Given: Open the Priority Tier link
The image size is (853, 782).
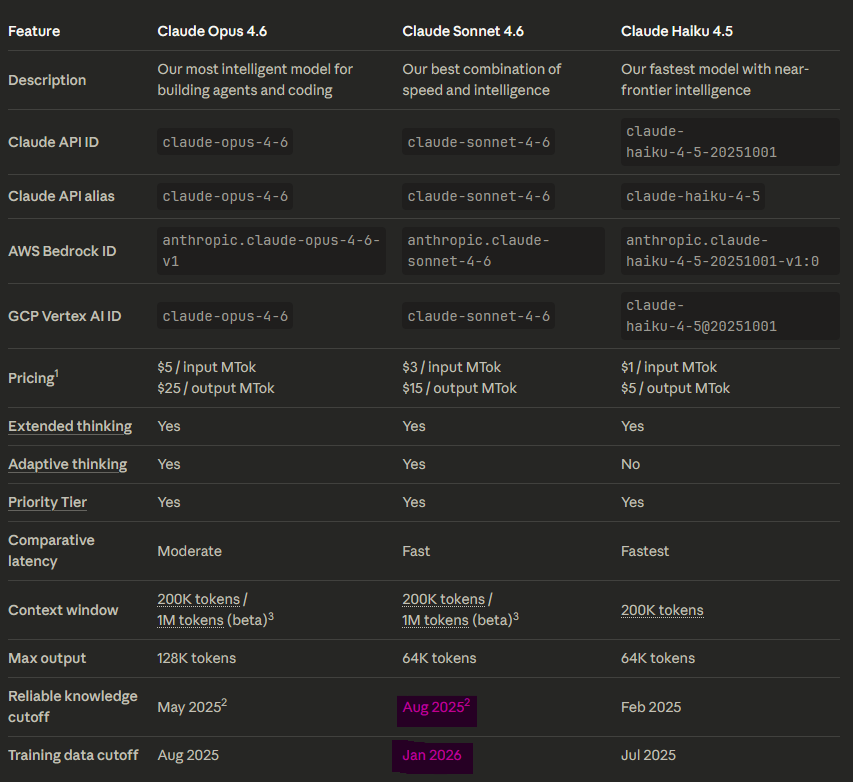Looking at the screenshot, I should pos(47,502).
